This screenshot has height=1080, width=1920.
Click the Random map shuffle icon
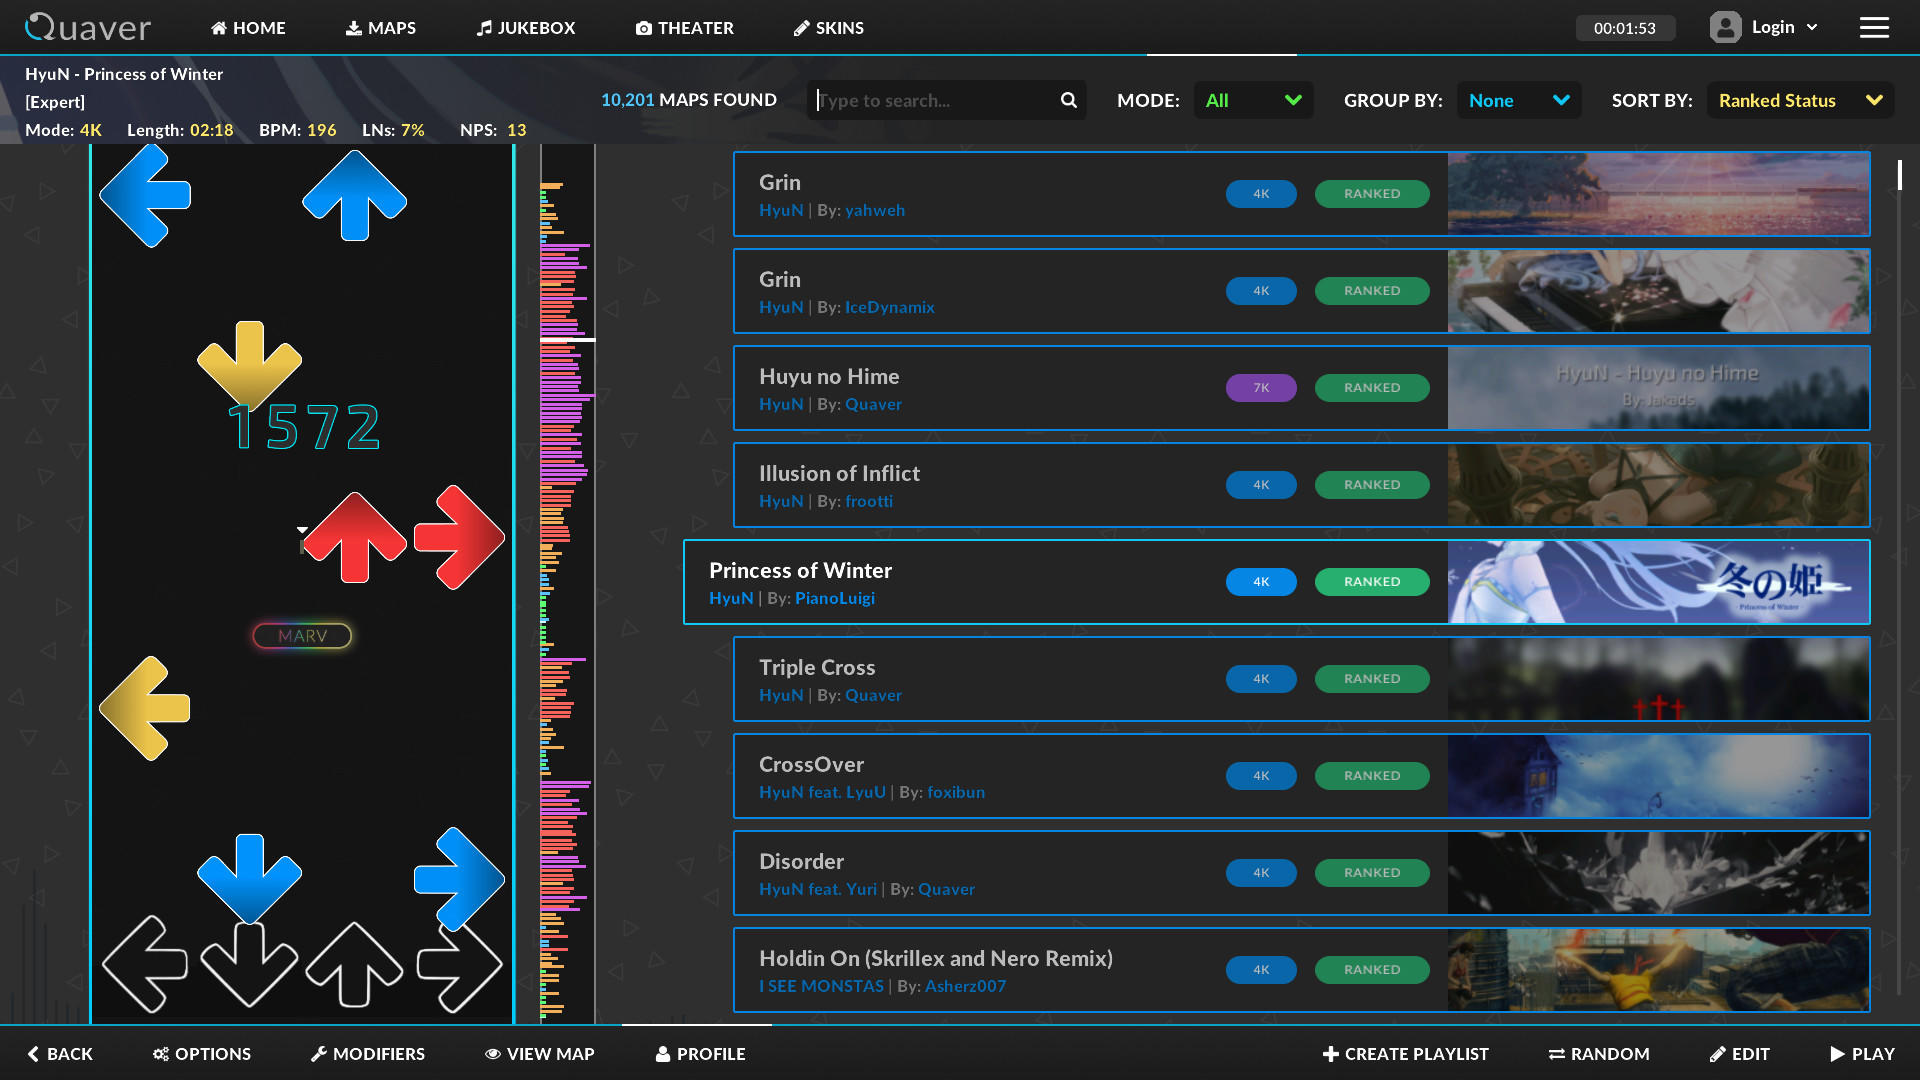point(1557,1053)
